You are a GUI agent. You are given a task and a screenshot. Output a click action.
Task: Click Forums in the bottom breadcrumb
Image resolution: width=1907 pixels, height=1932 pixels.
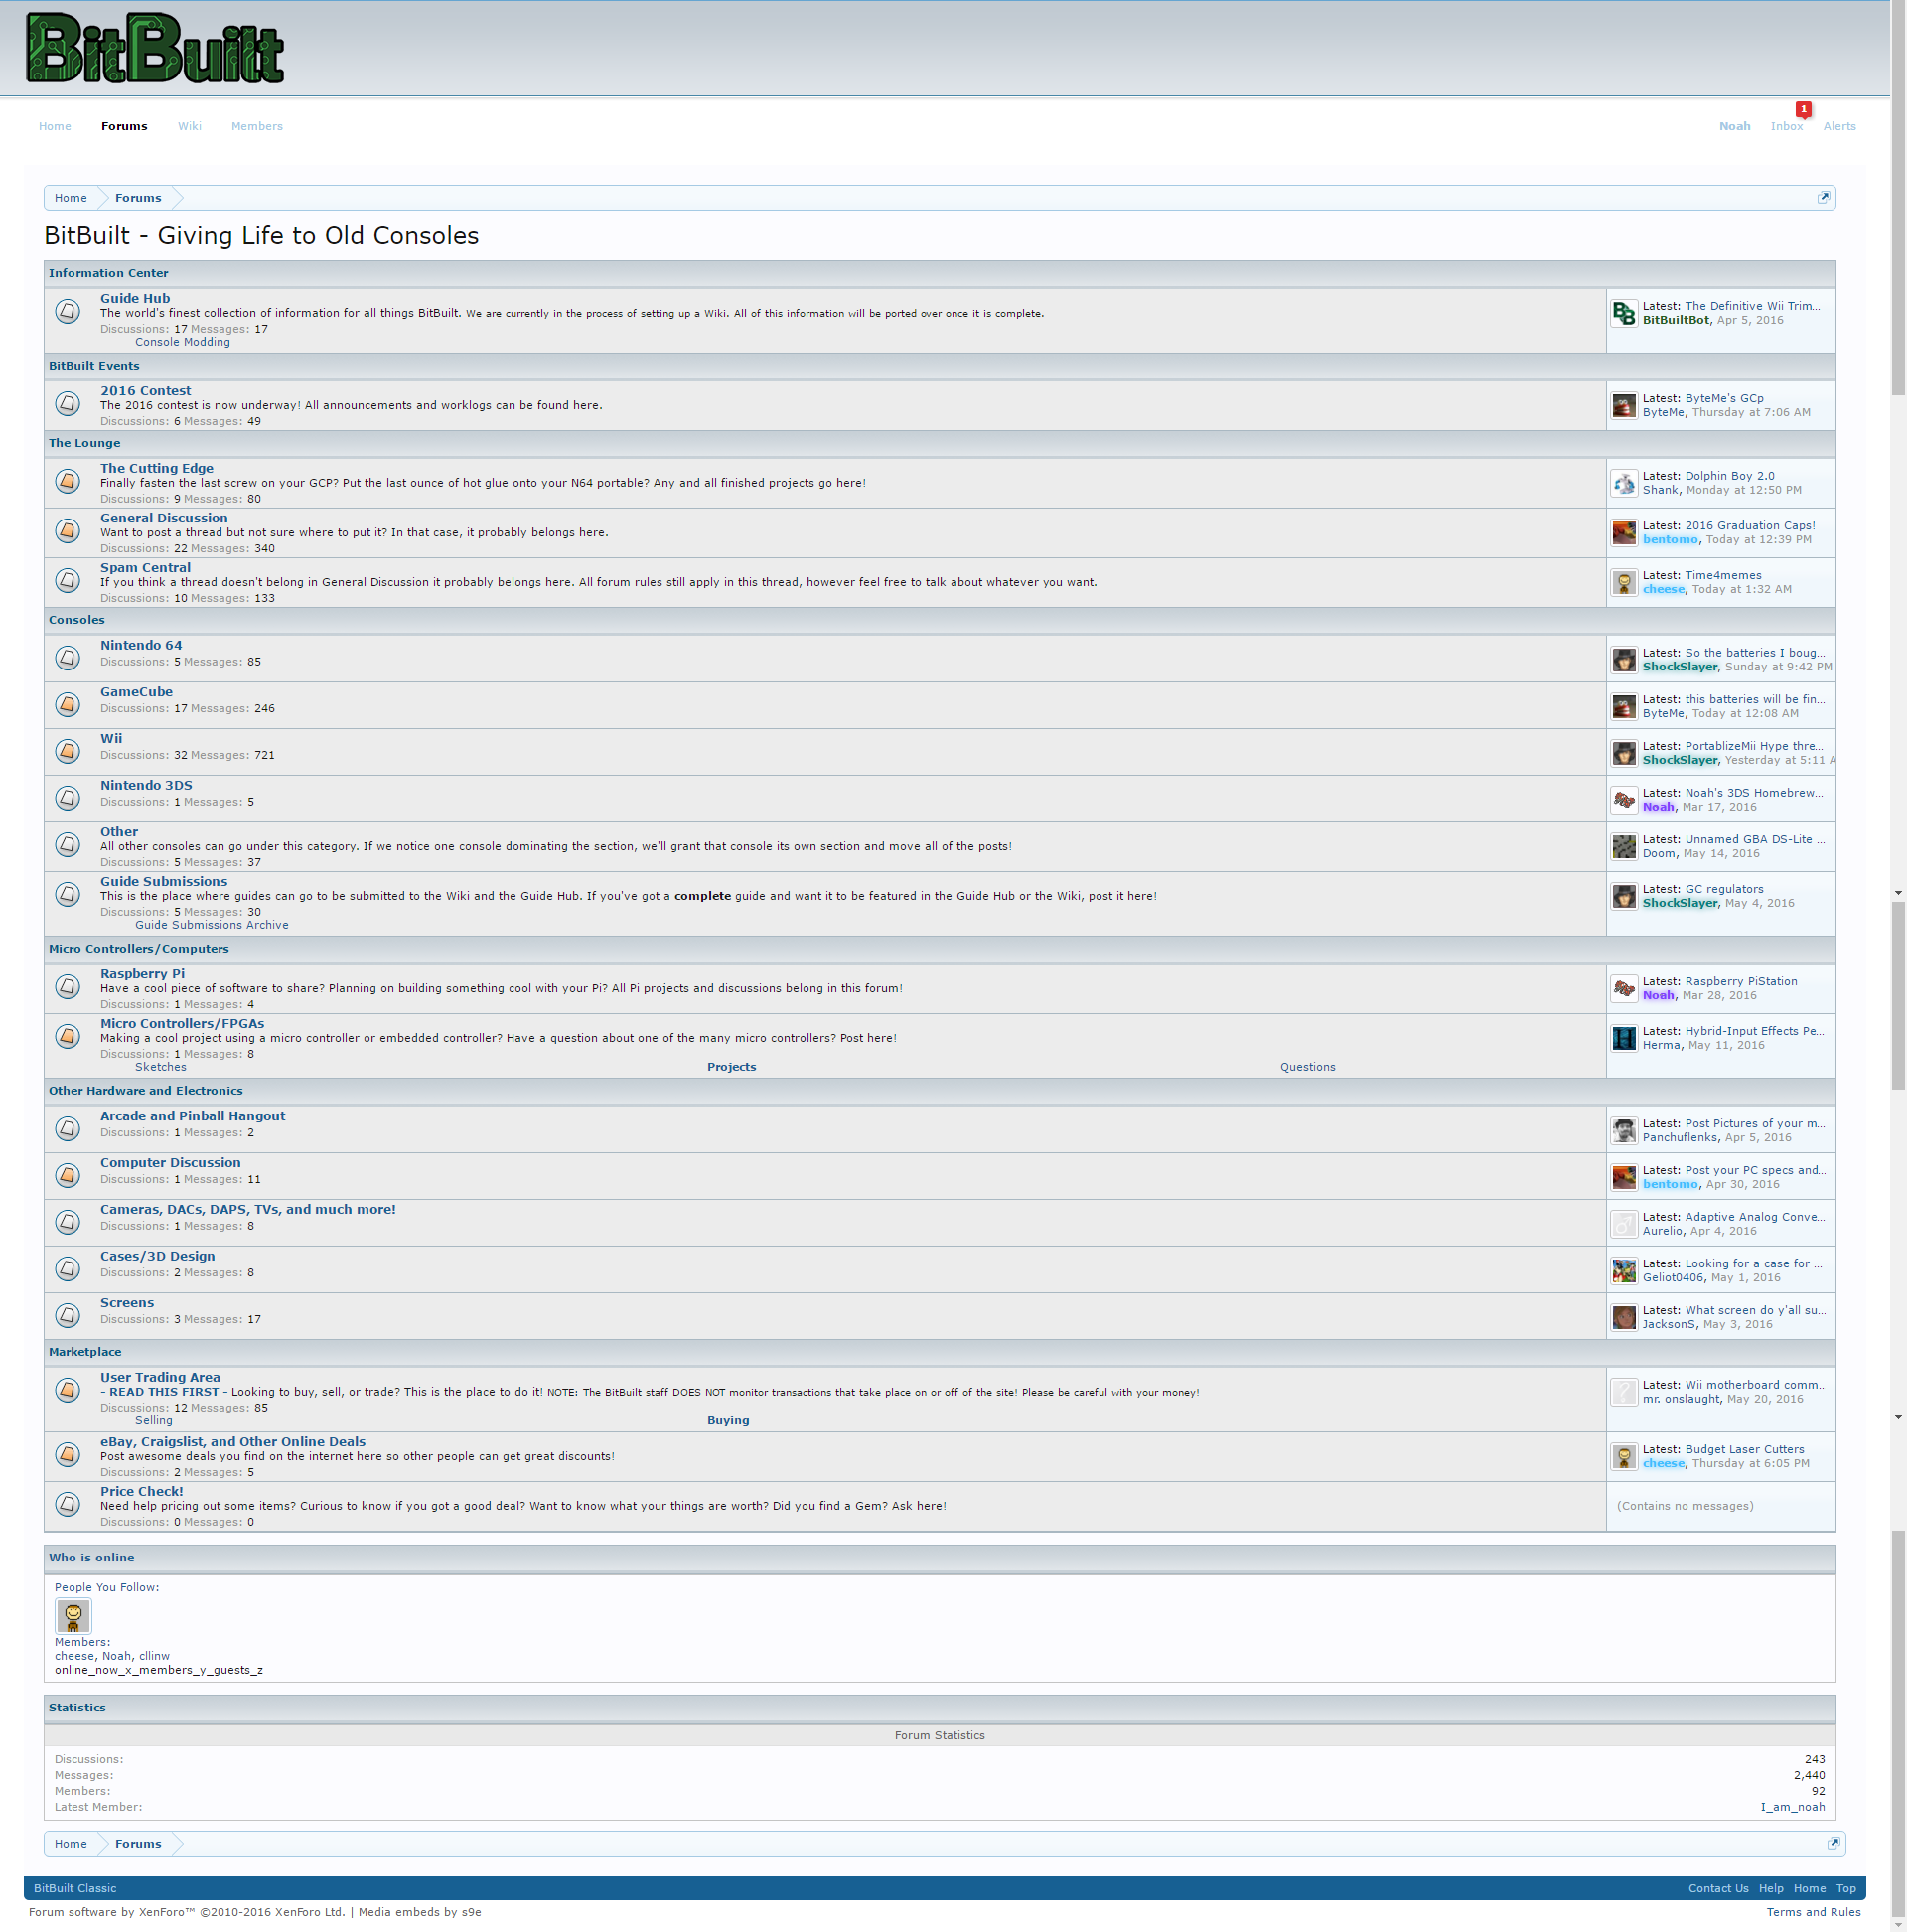click(x=138, y=1843)
